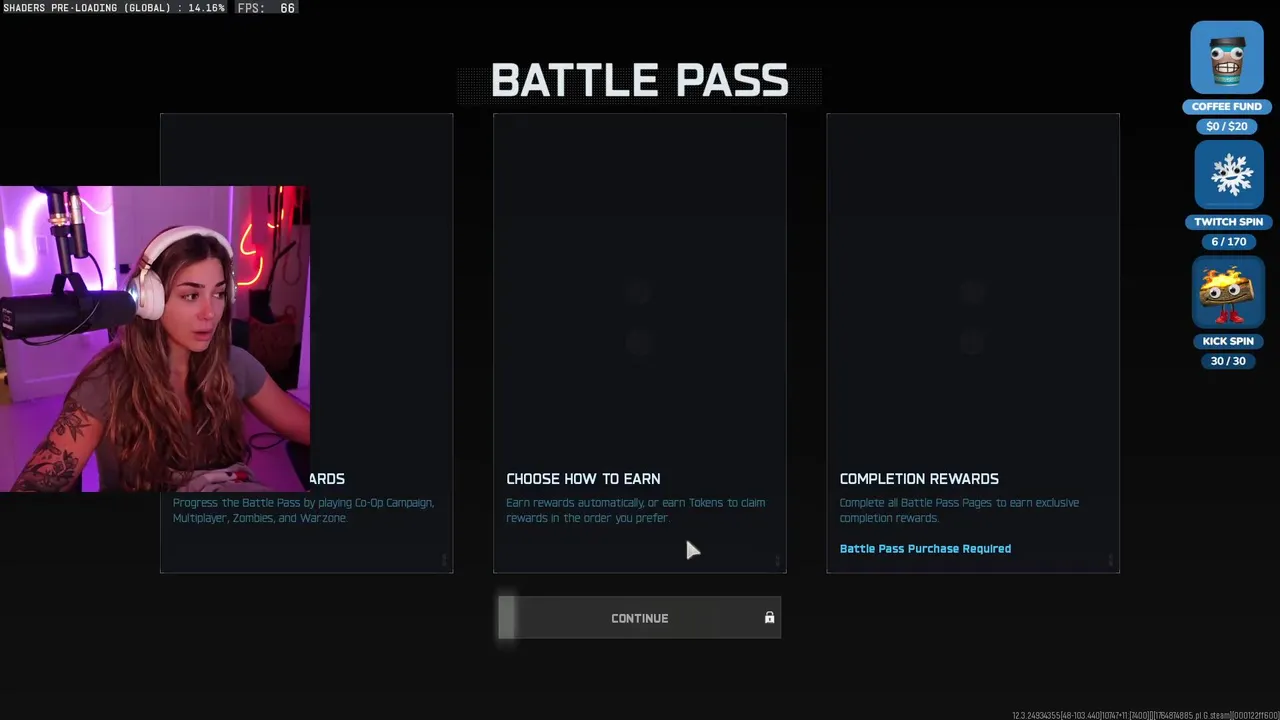Image resolution: width=1280 pixels, height=720 pixels.
Task: Click the Coffee Fund cup icon
Action: 1227,58
